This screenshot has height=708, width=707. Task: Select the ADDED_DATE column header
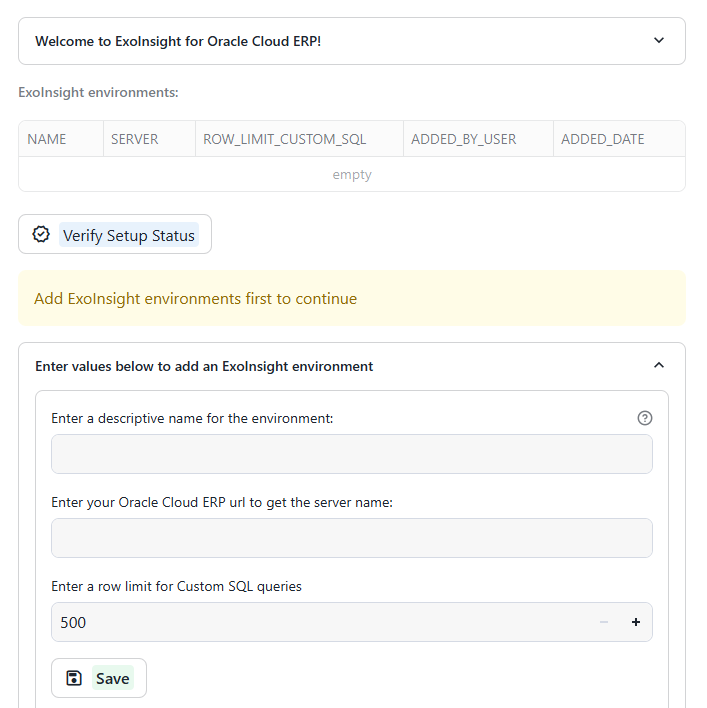[x=619, y=139]
